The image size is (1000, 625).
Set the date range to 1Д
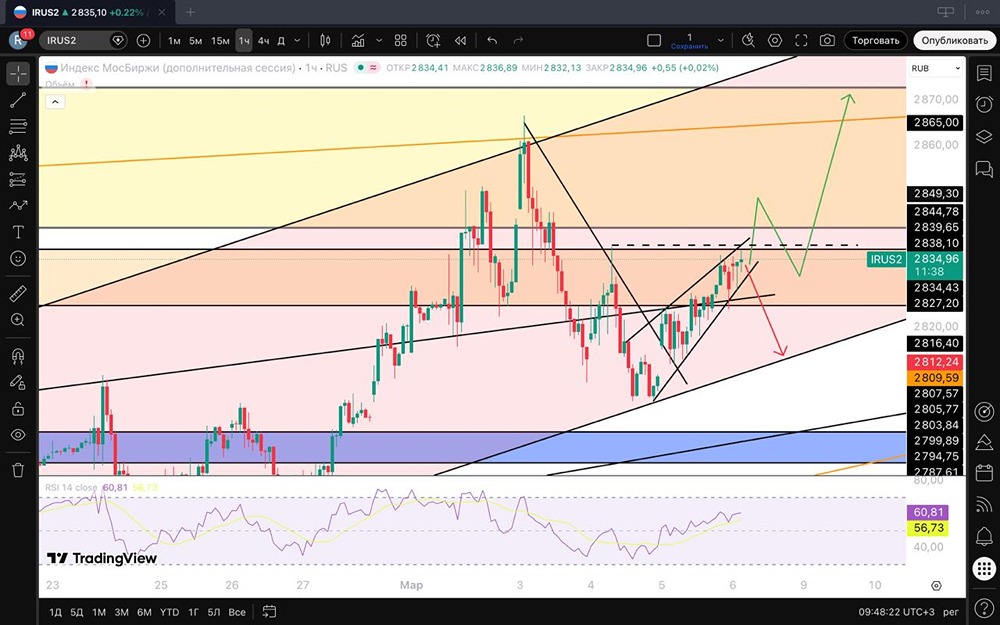55,612
